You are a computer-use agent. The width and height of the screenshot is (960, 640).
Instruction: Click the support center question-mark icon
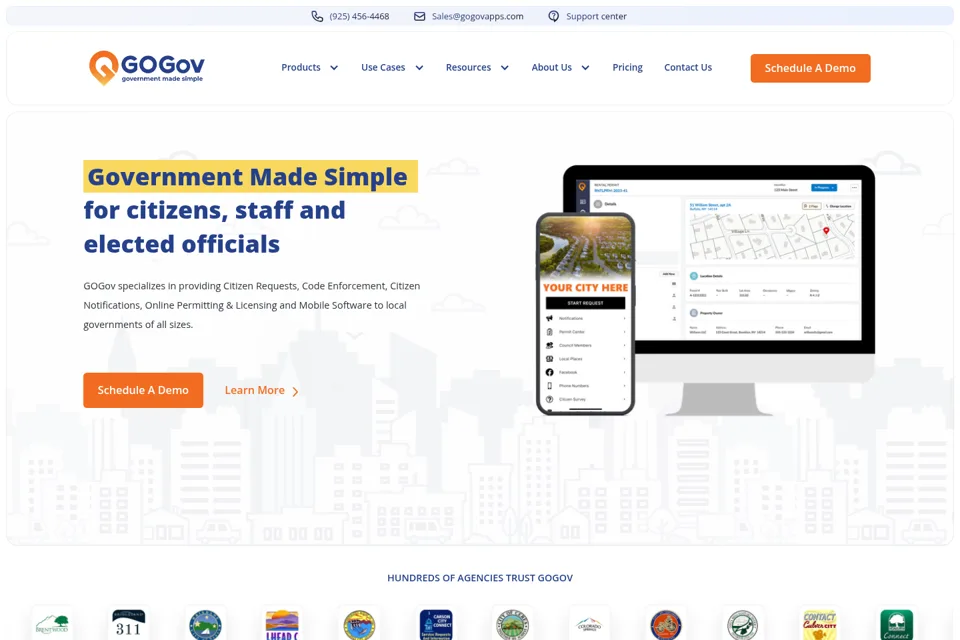coord(553,17)
